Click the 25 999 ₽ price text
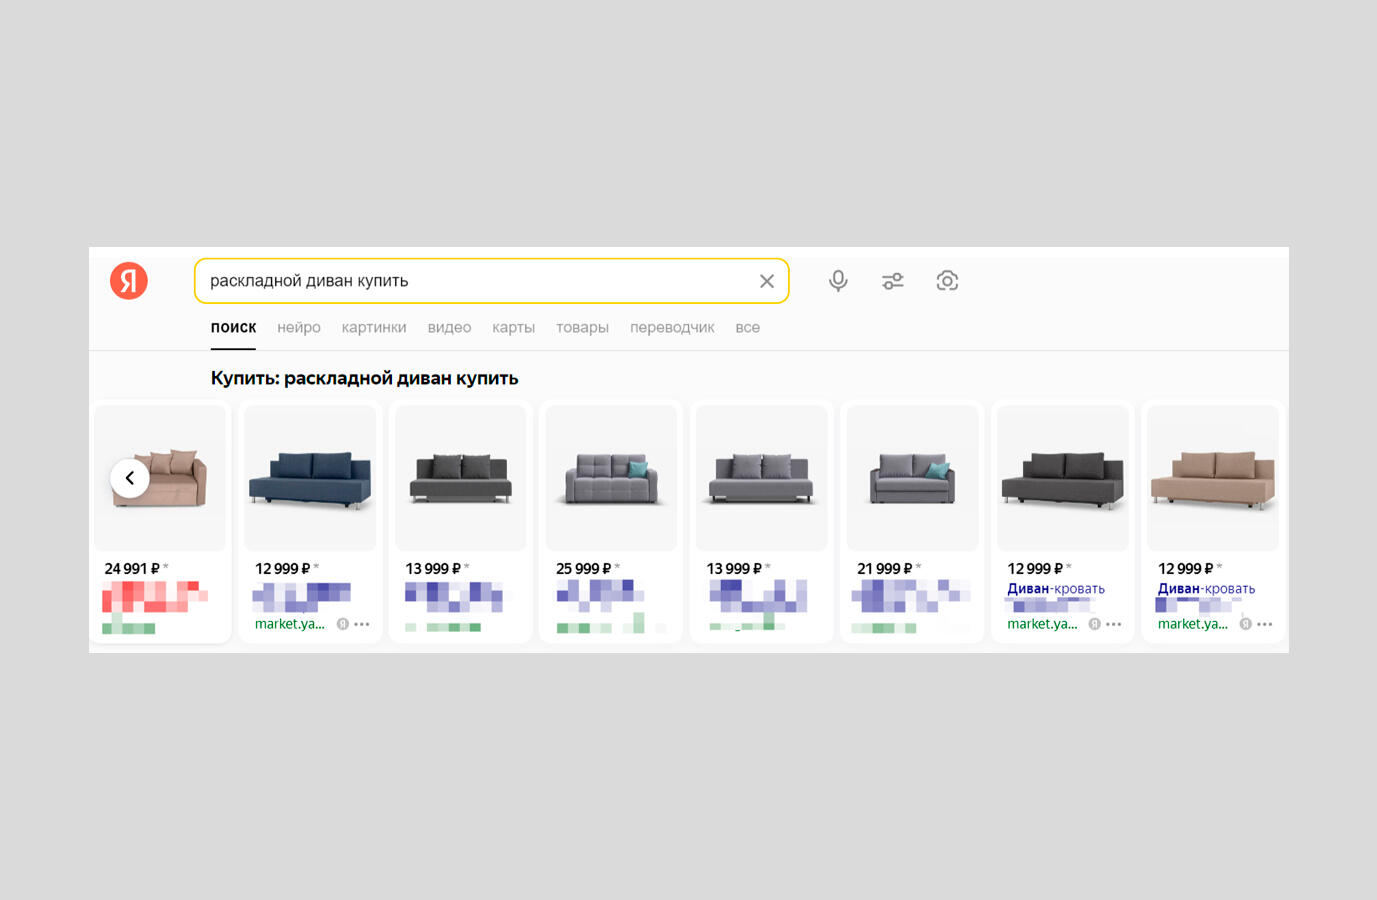The height and width of the screenshot is (900, 1377). (583, 568)
